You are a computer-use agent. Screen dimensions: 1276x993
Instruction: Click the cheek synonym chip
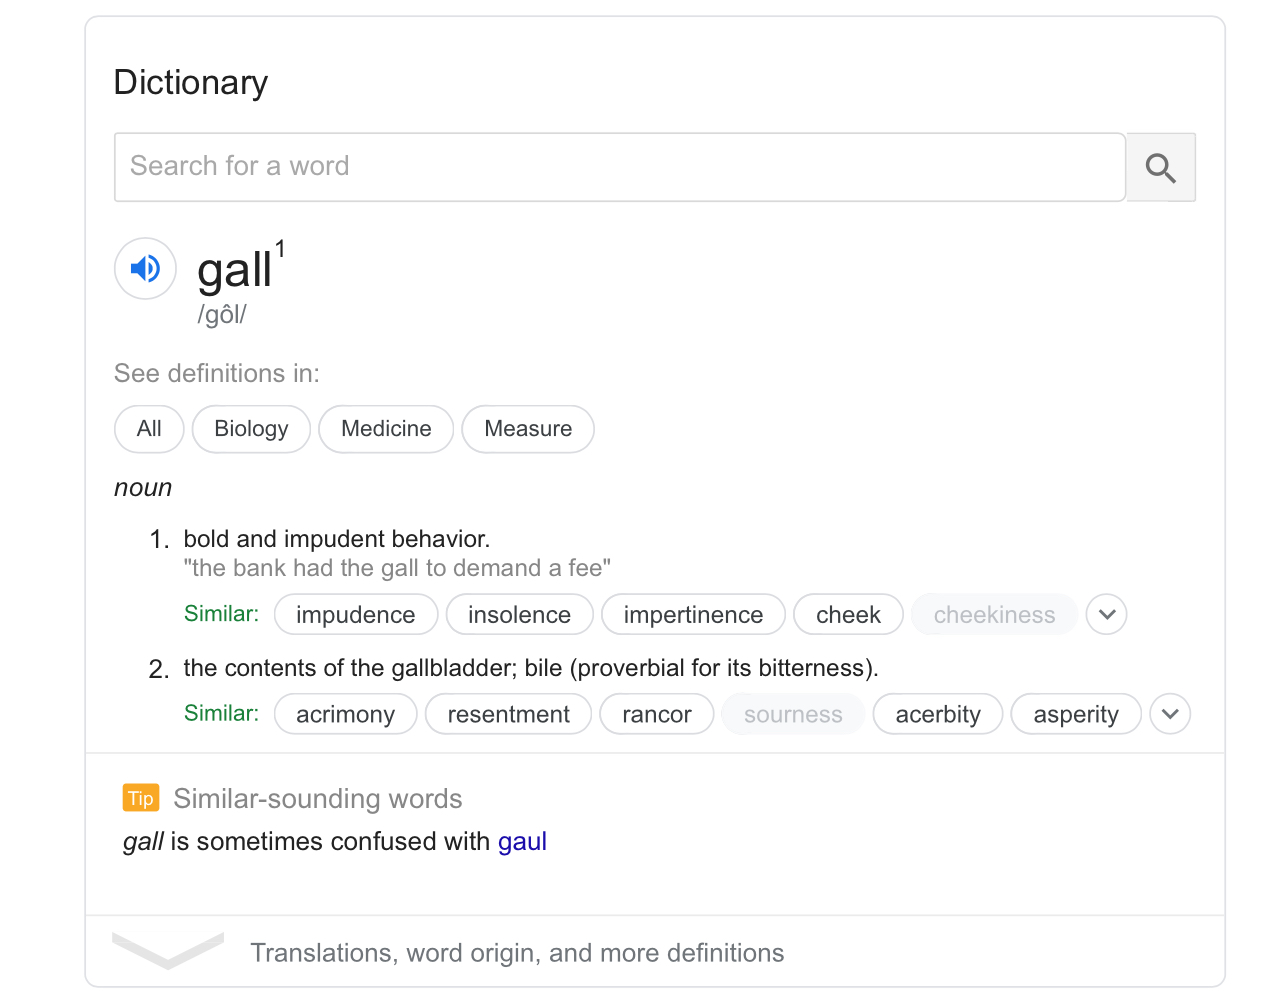848,614
